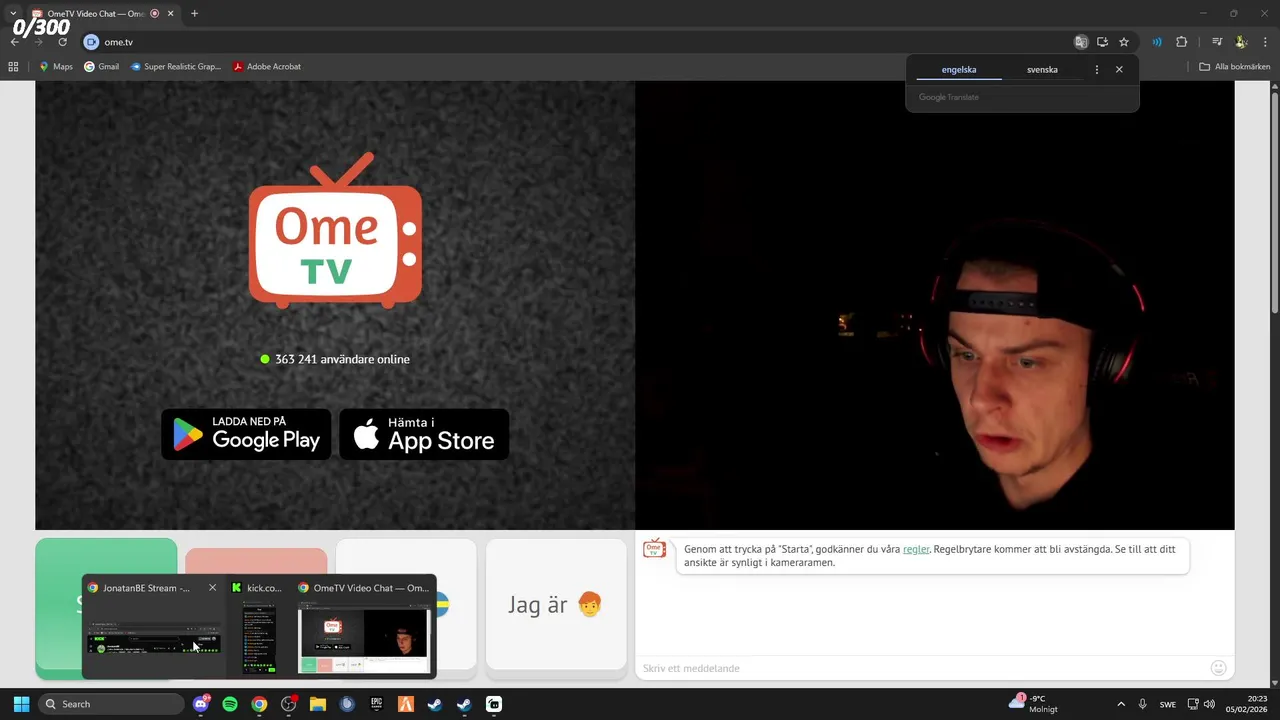Image resolution: width=1280 pixels, height=720 pixels.
Task: Open the Maps bookmark
Action: click(x=56, y=67)
